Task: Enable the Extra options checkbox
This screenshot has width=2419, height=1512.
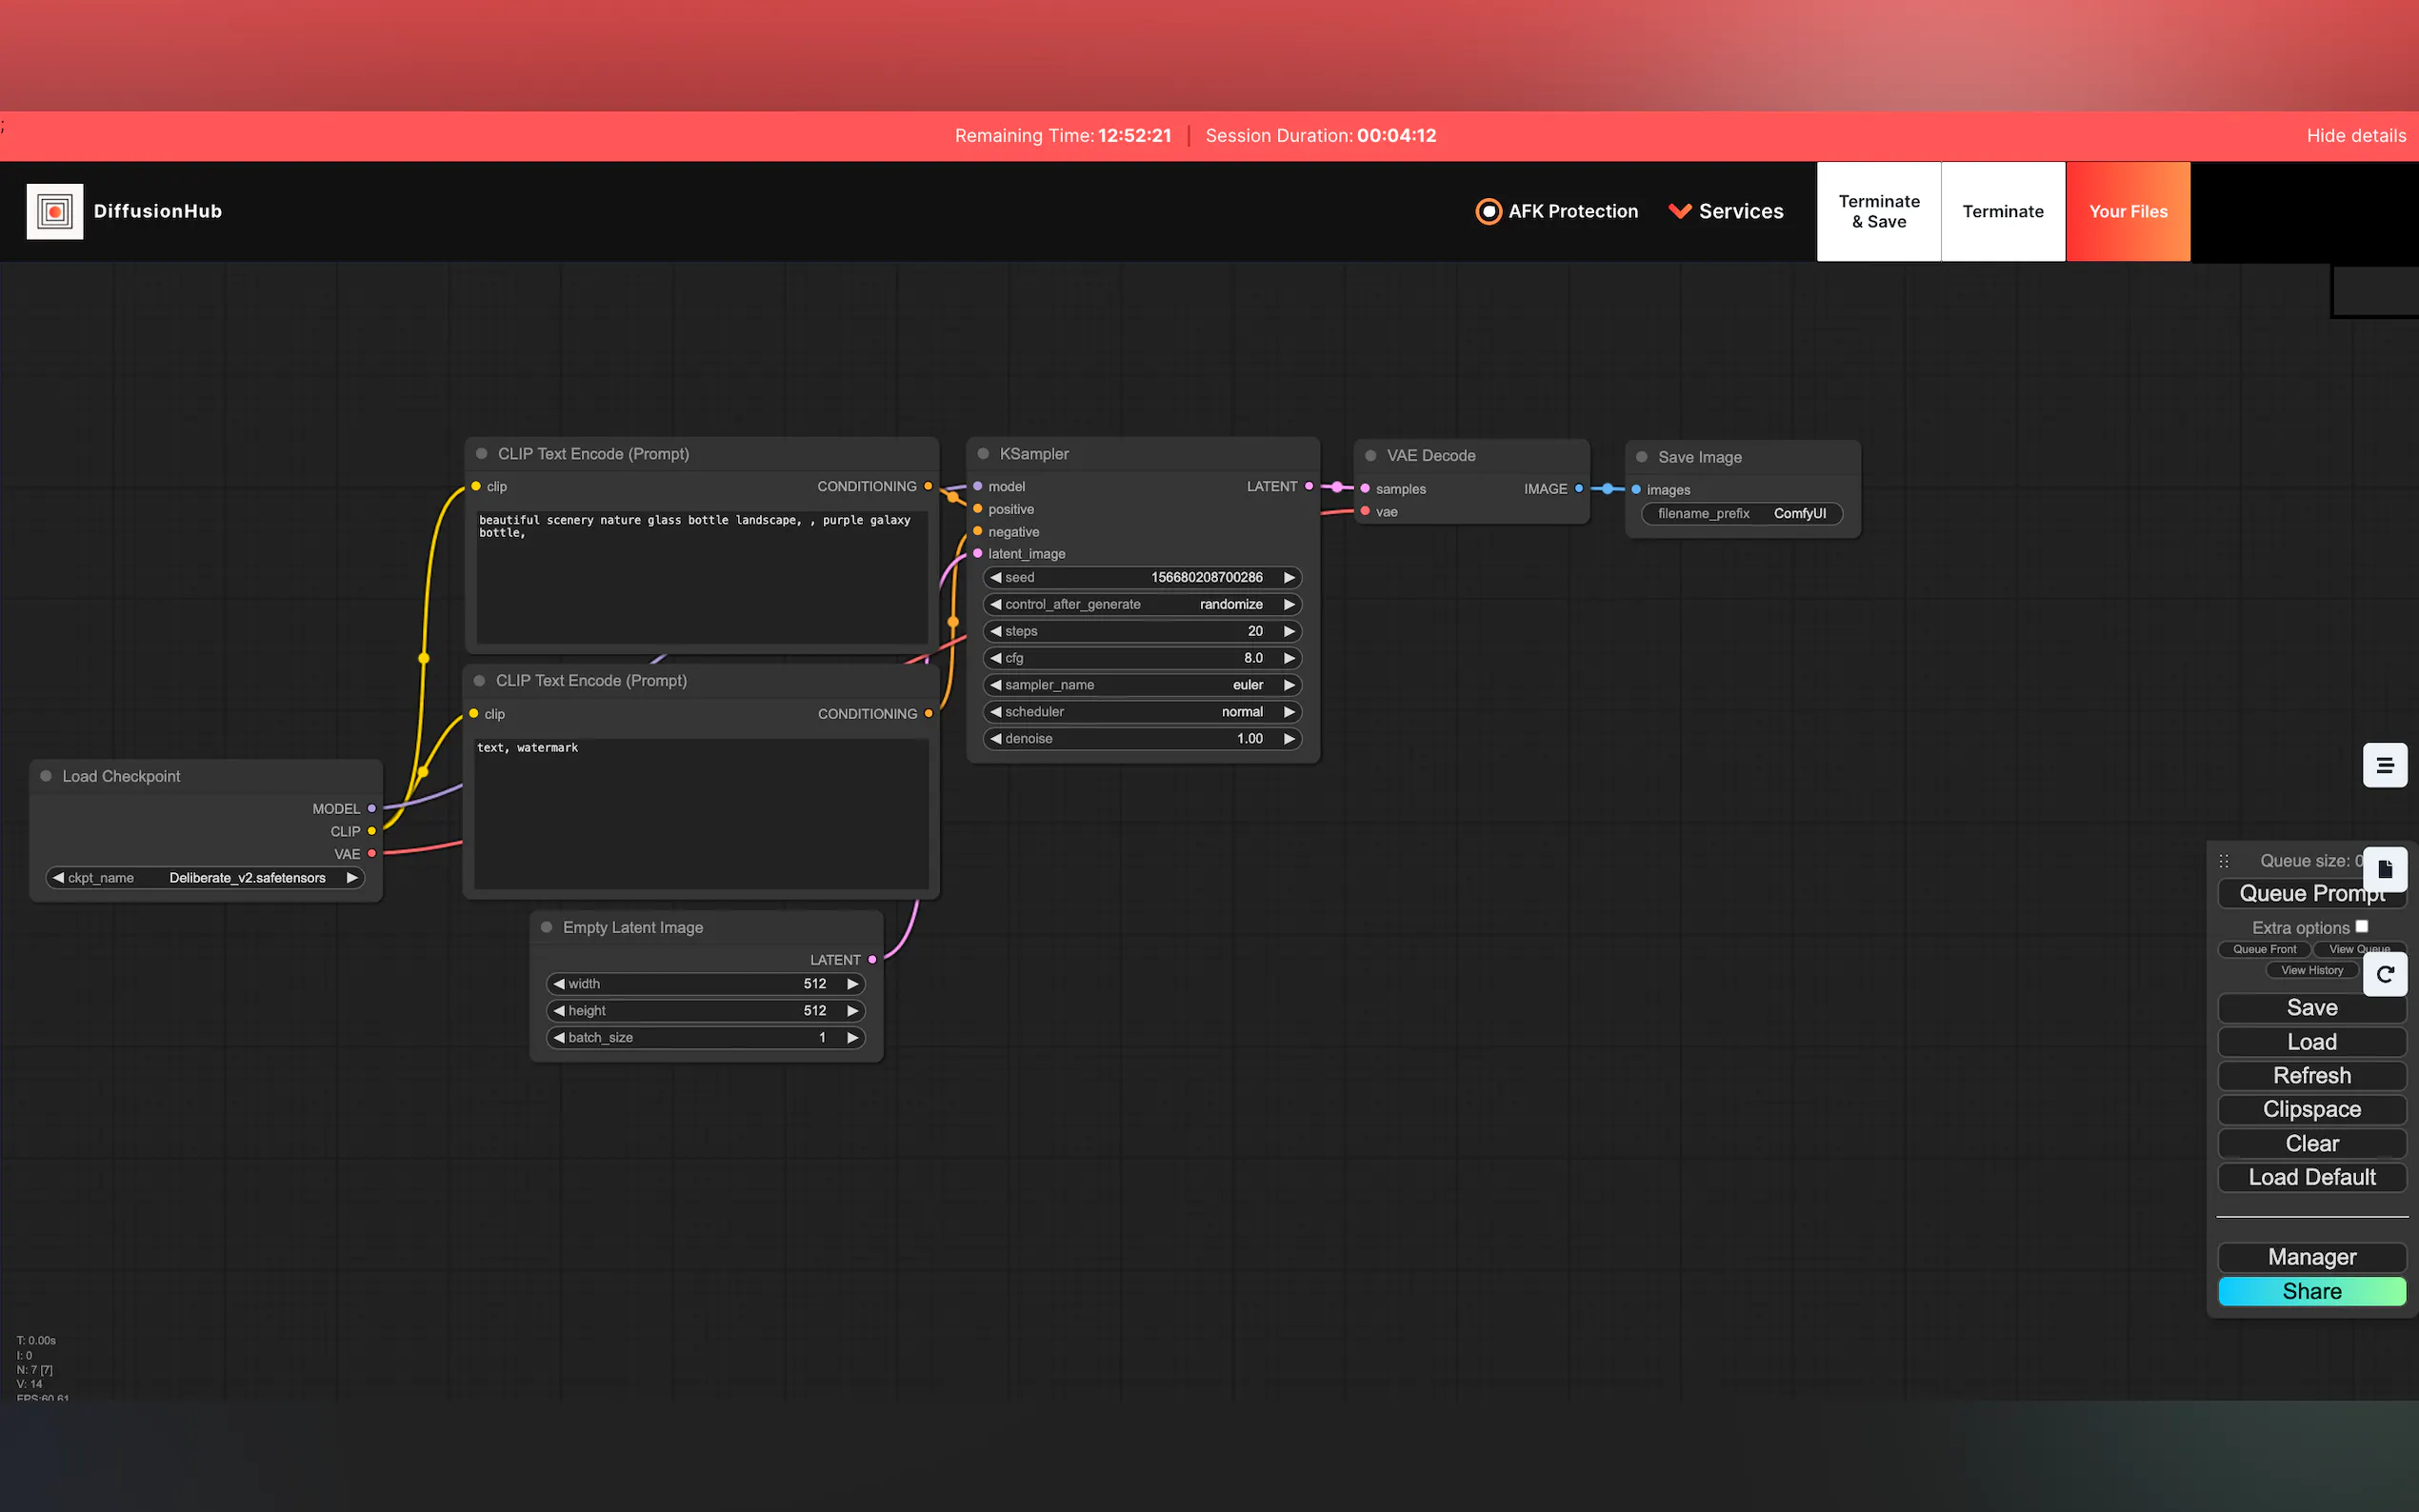Action: (x=2361, y=926)
